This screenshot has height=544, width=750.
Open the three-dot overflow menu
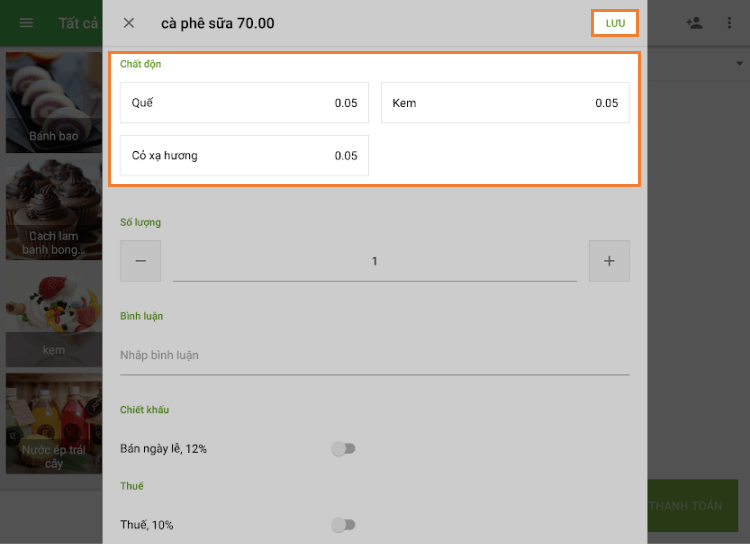729,23
